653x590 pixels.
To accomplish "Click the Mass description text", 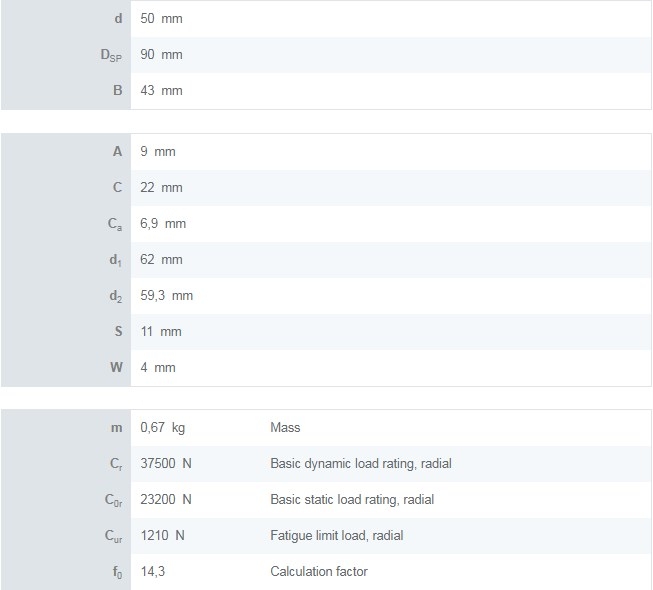I will click(285, 428).
